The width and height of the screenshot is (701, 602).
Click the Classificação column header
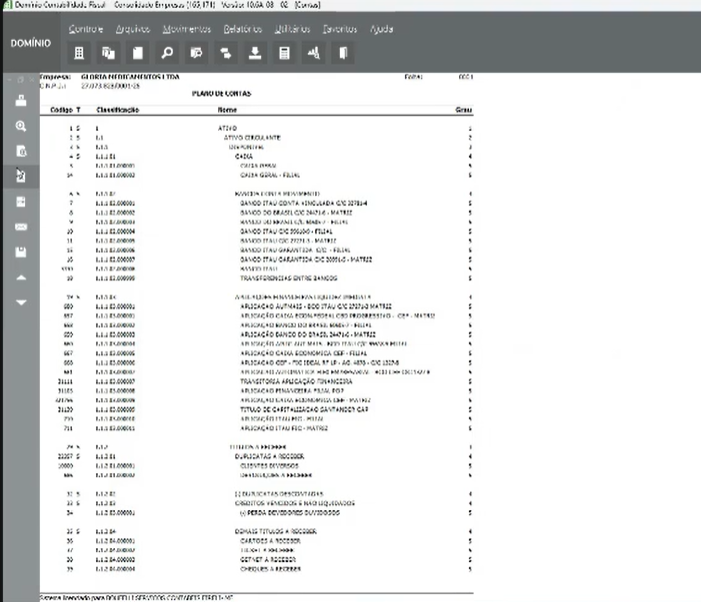click(x=118, y=110)
